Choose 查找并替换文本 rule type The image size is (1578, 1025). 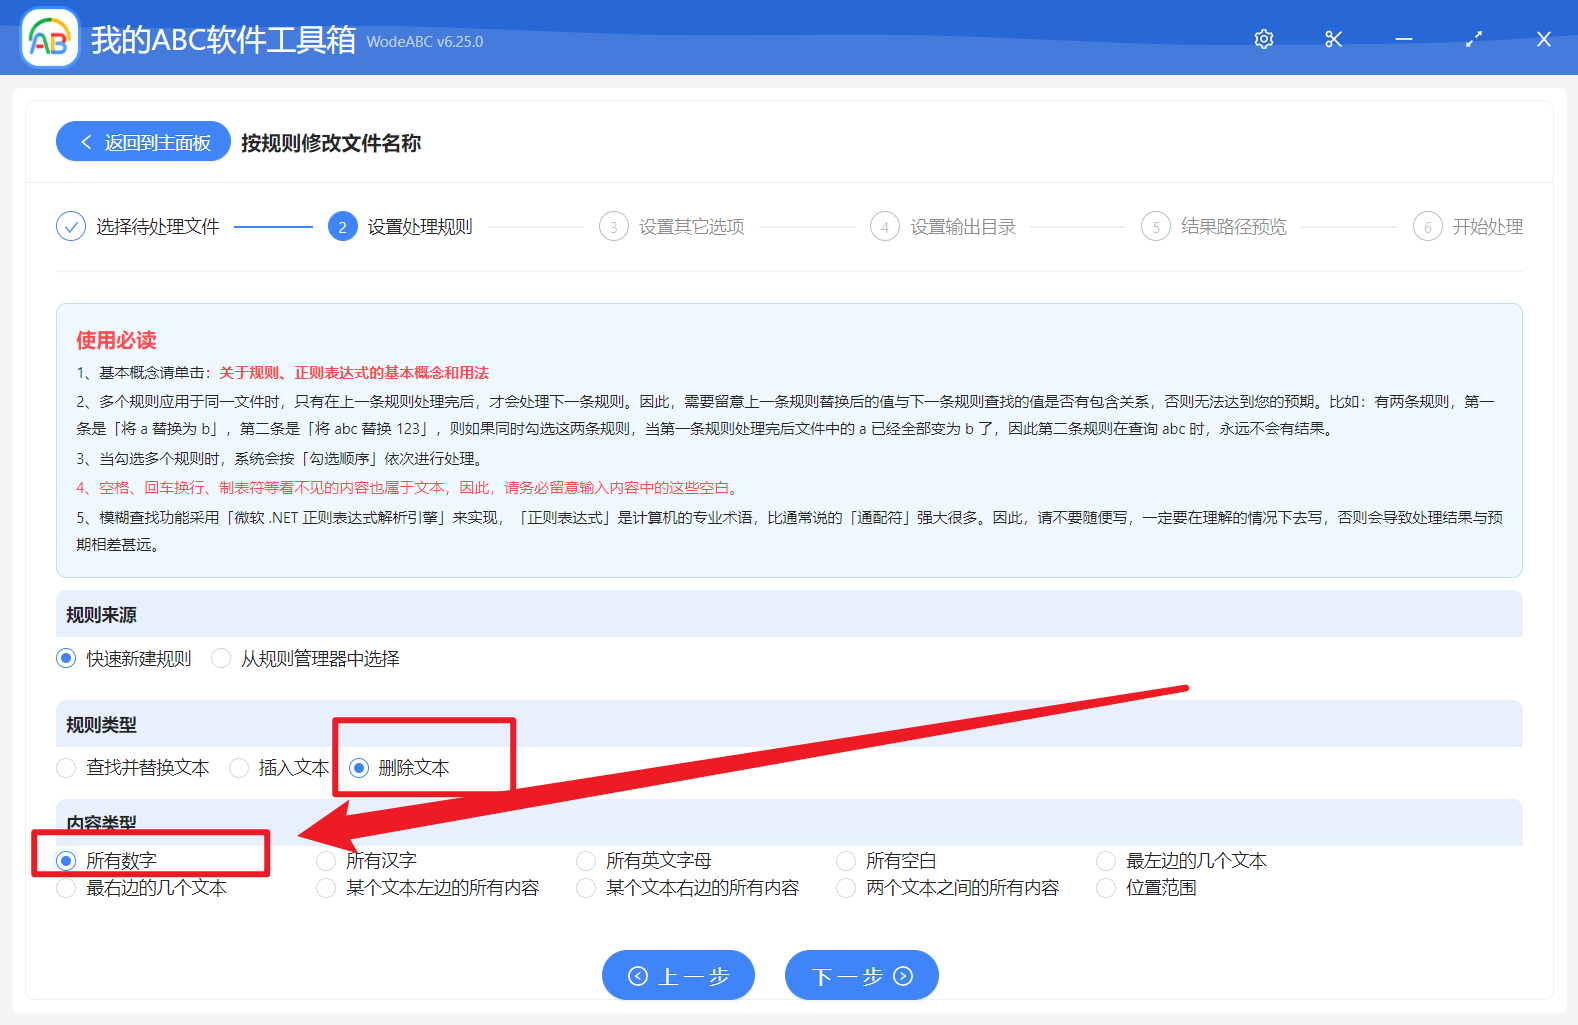(134, 767)
